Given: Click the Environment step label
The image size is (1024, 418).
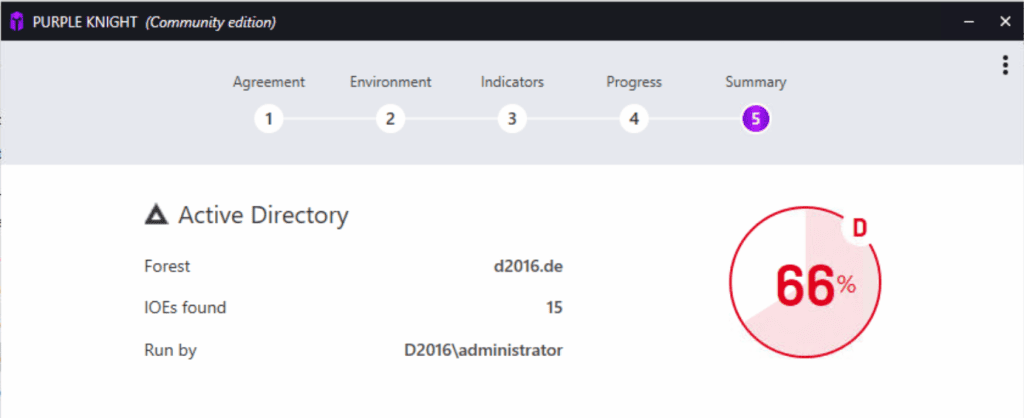Looking at the screenshot, I should [390, 82].
